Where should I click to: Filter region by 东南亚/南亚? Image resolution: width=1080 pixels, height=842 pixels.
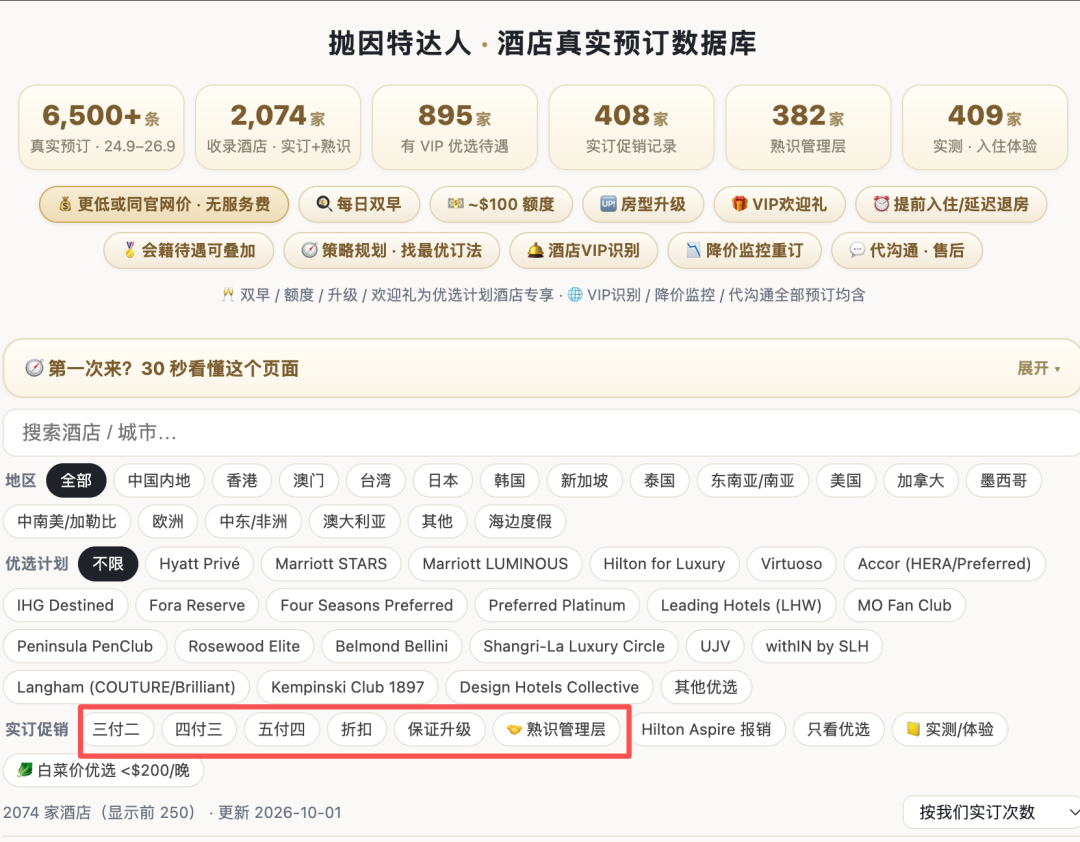point(752,480)
